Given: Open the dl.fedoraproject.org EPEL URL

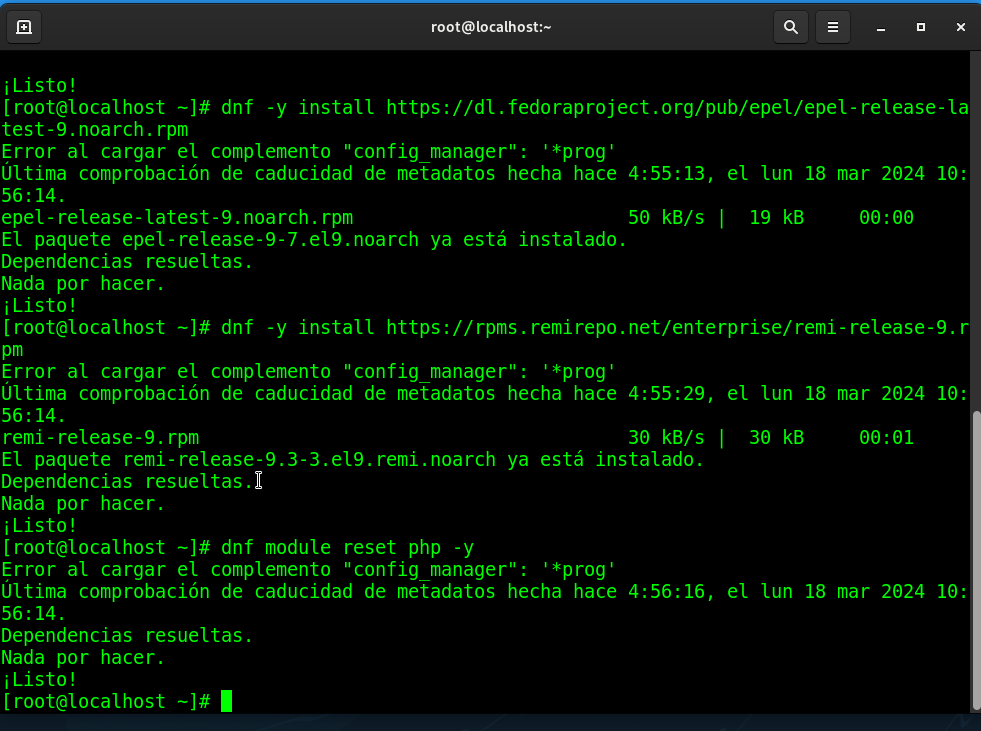Looking at the screenshot, I should 676,107.
